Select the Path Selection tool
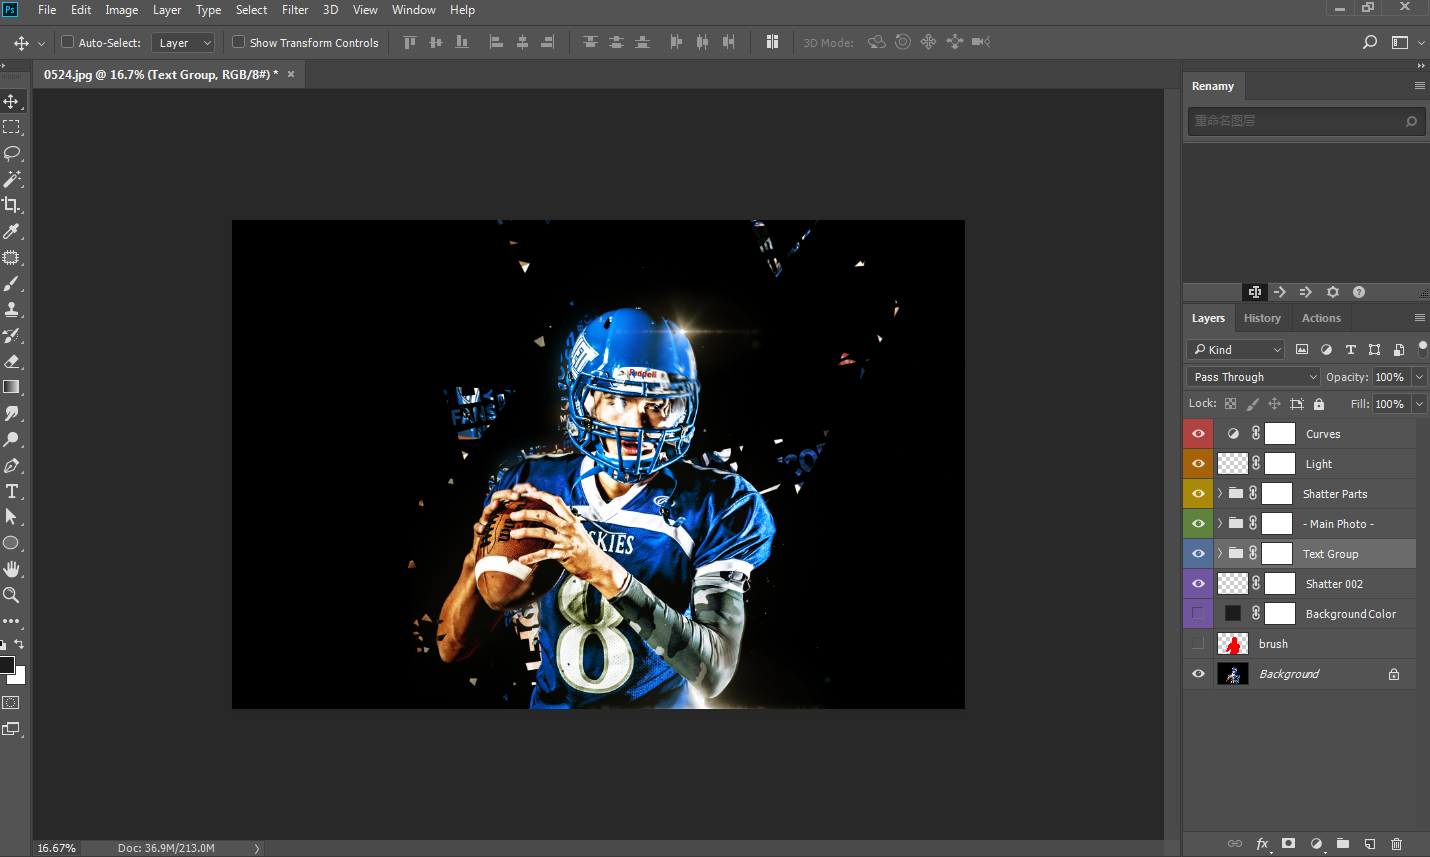The image size is (1430, 857). click(x=11, y=517)
